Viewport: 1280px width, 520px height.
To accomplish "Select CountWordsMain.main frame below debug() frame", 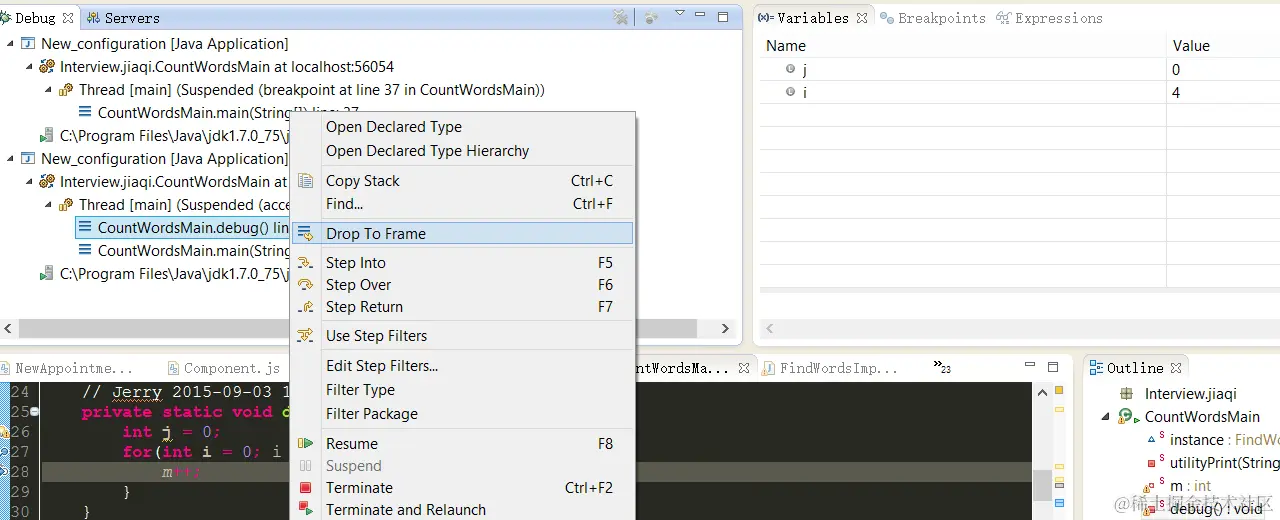I will [183, 251].
